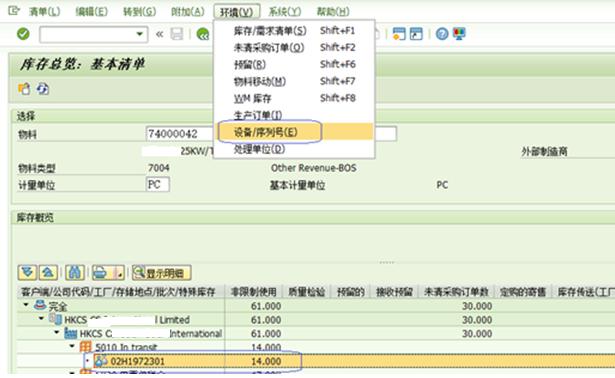615x378 pixels.
Task: Click the 外部制造商 label
Action: [544, 151]
